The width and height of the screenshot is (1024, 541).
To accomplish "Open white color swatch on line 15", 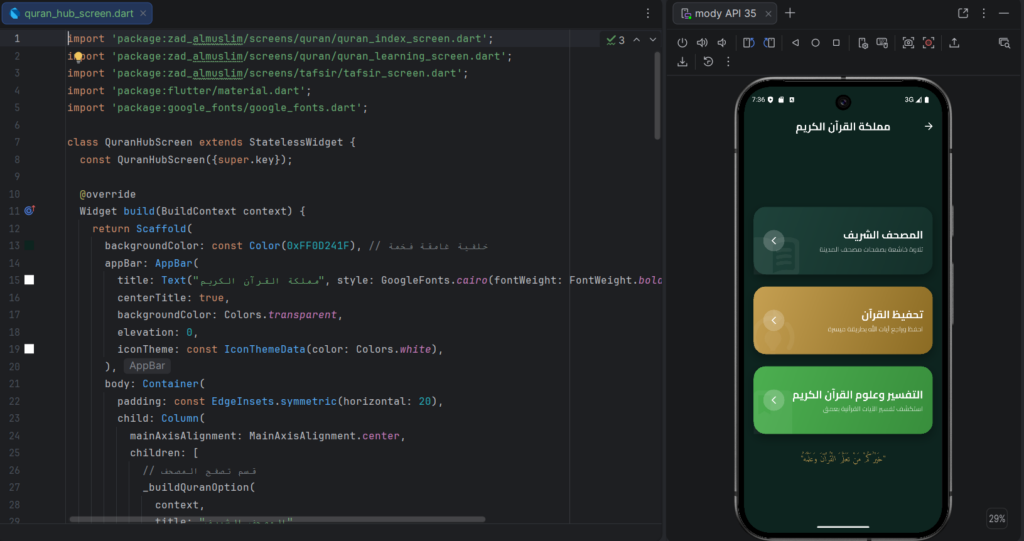I will click(x=29, y=280).
